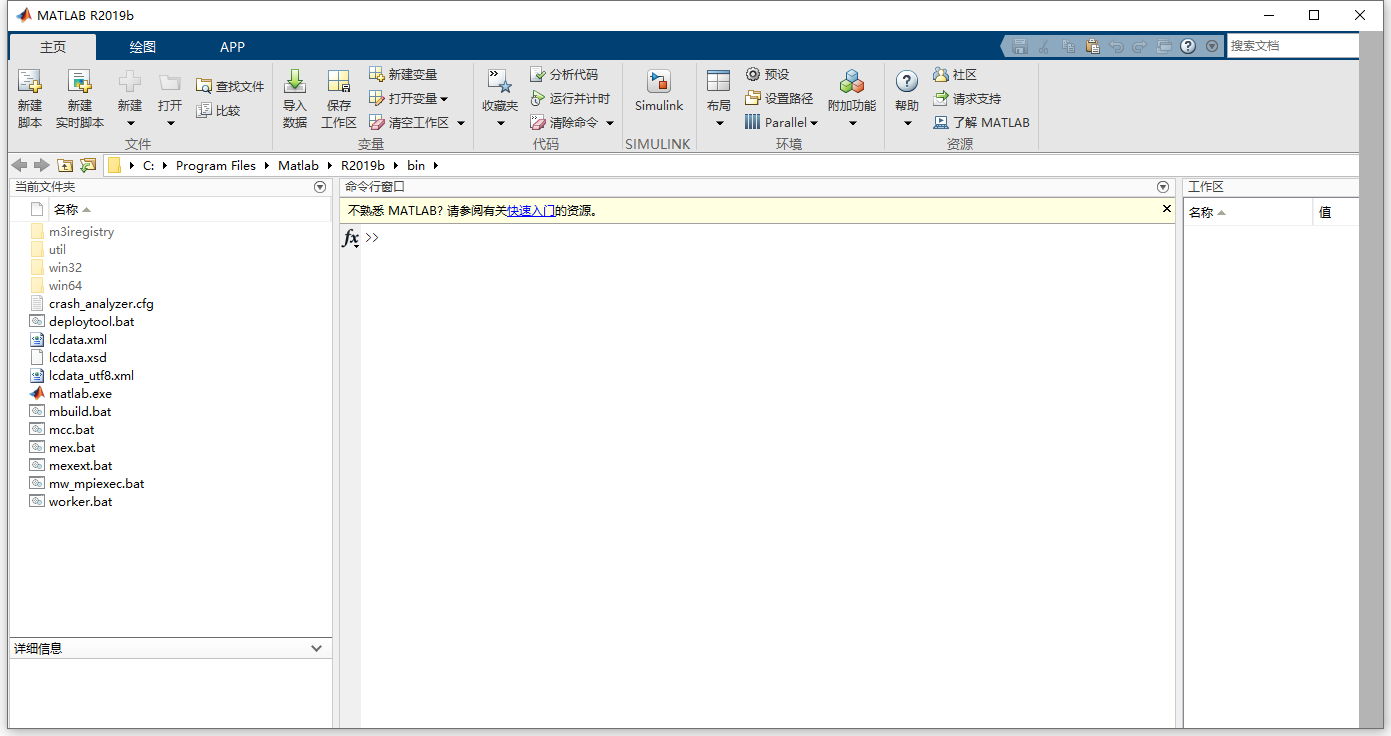The height and width of the screenshot is (736, 1391).
Task: Click 查找文件 (Find Files)
Action: [x=230, y=87]
